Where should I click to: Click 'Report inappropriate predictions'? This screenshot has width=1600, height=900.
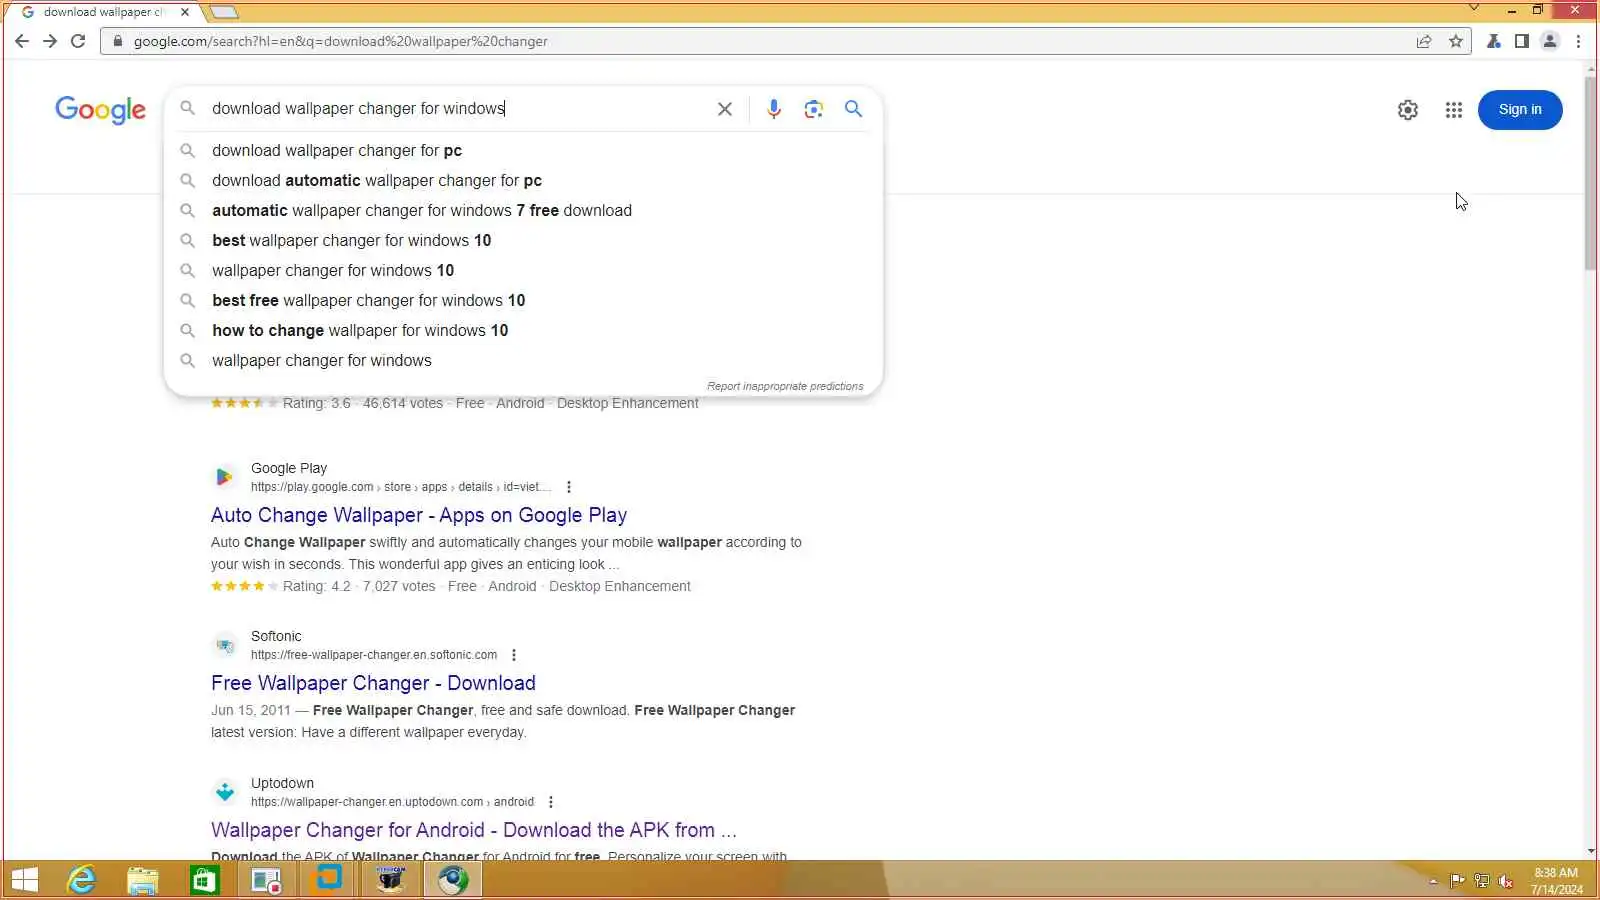pyautogui.click(x=785, y=386)
